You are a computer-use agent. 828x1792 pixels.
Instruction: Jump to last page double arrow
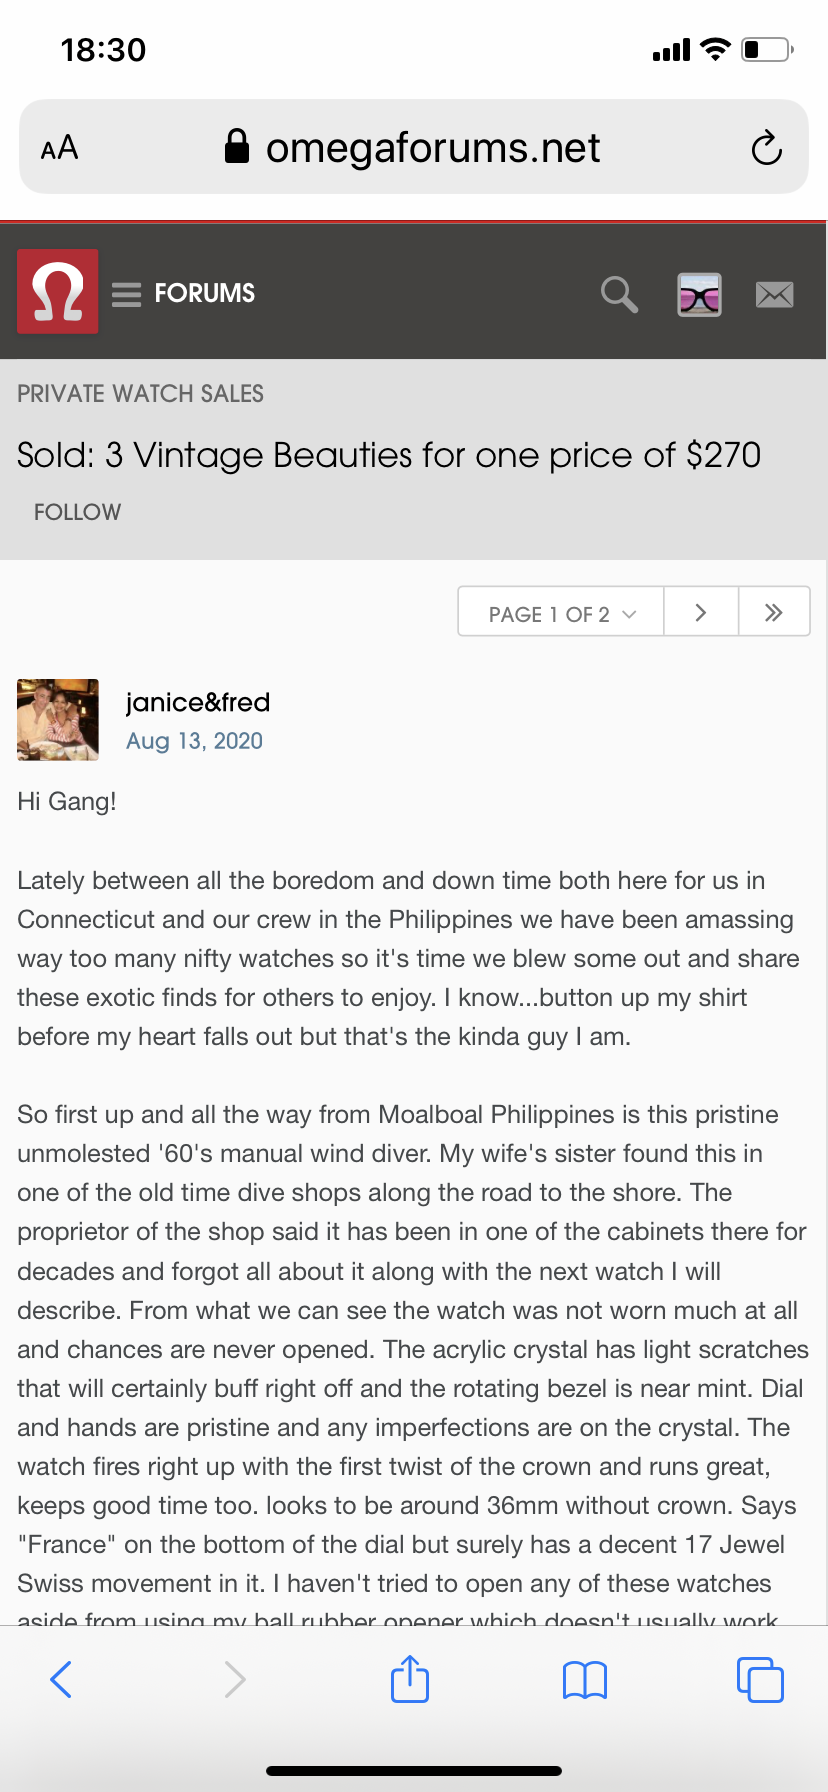point(774,613)
